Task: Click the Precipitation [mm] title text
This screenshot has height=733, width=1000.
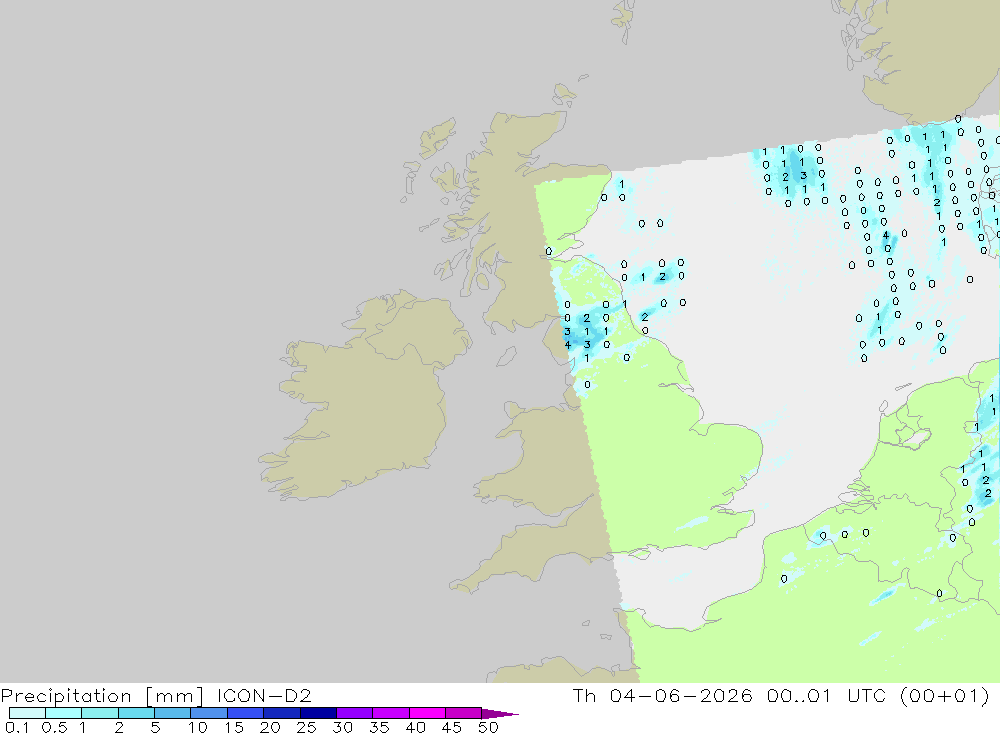Action: click(102, 695)
